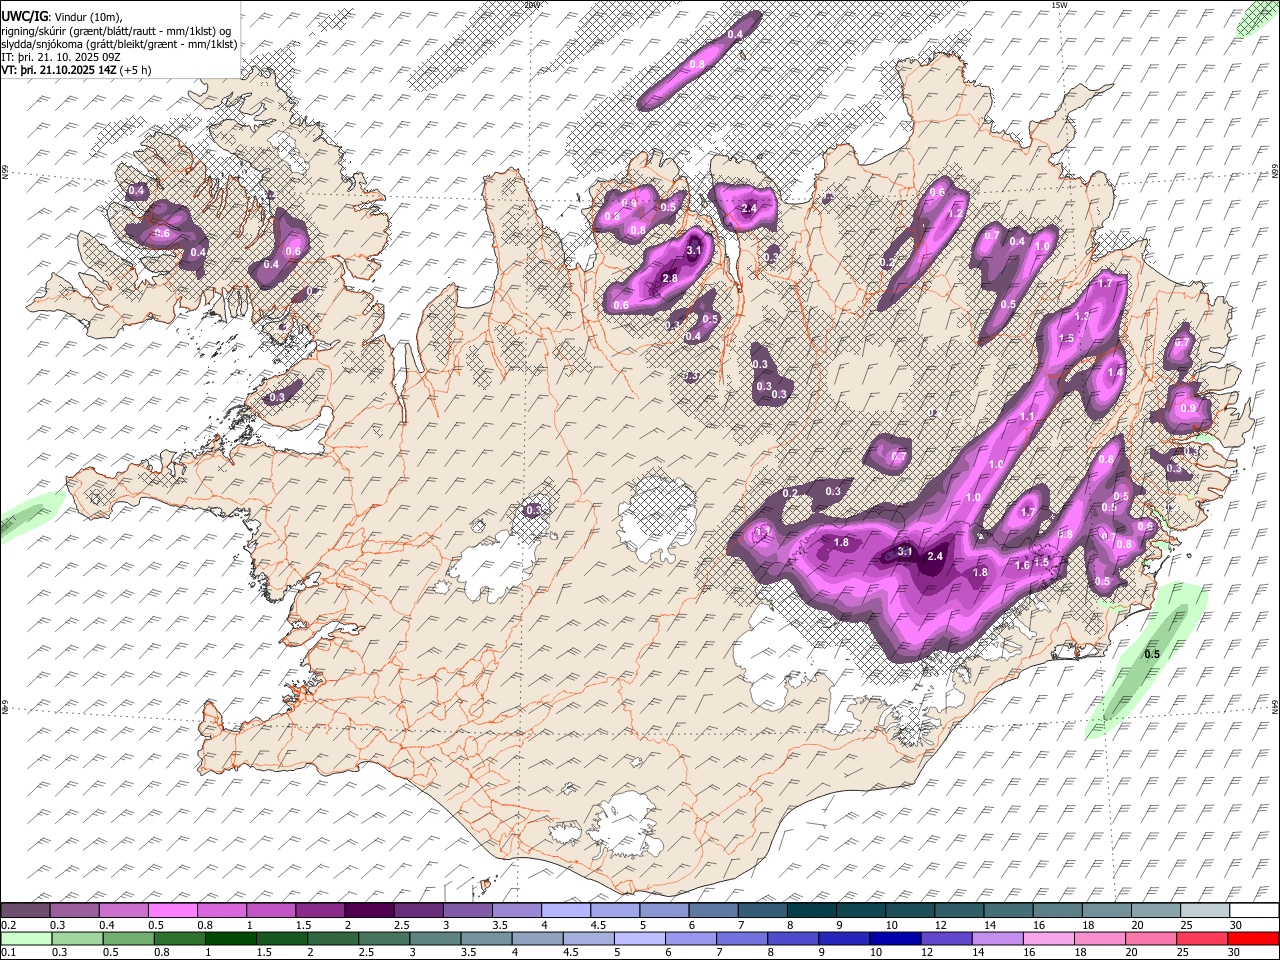Click the '1.4' precipitation value on the map
1280x960 pixels.
[1116, 371]
